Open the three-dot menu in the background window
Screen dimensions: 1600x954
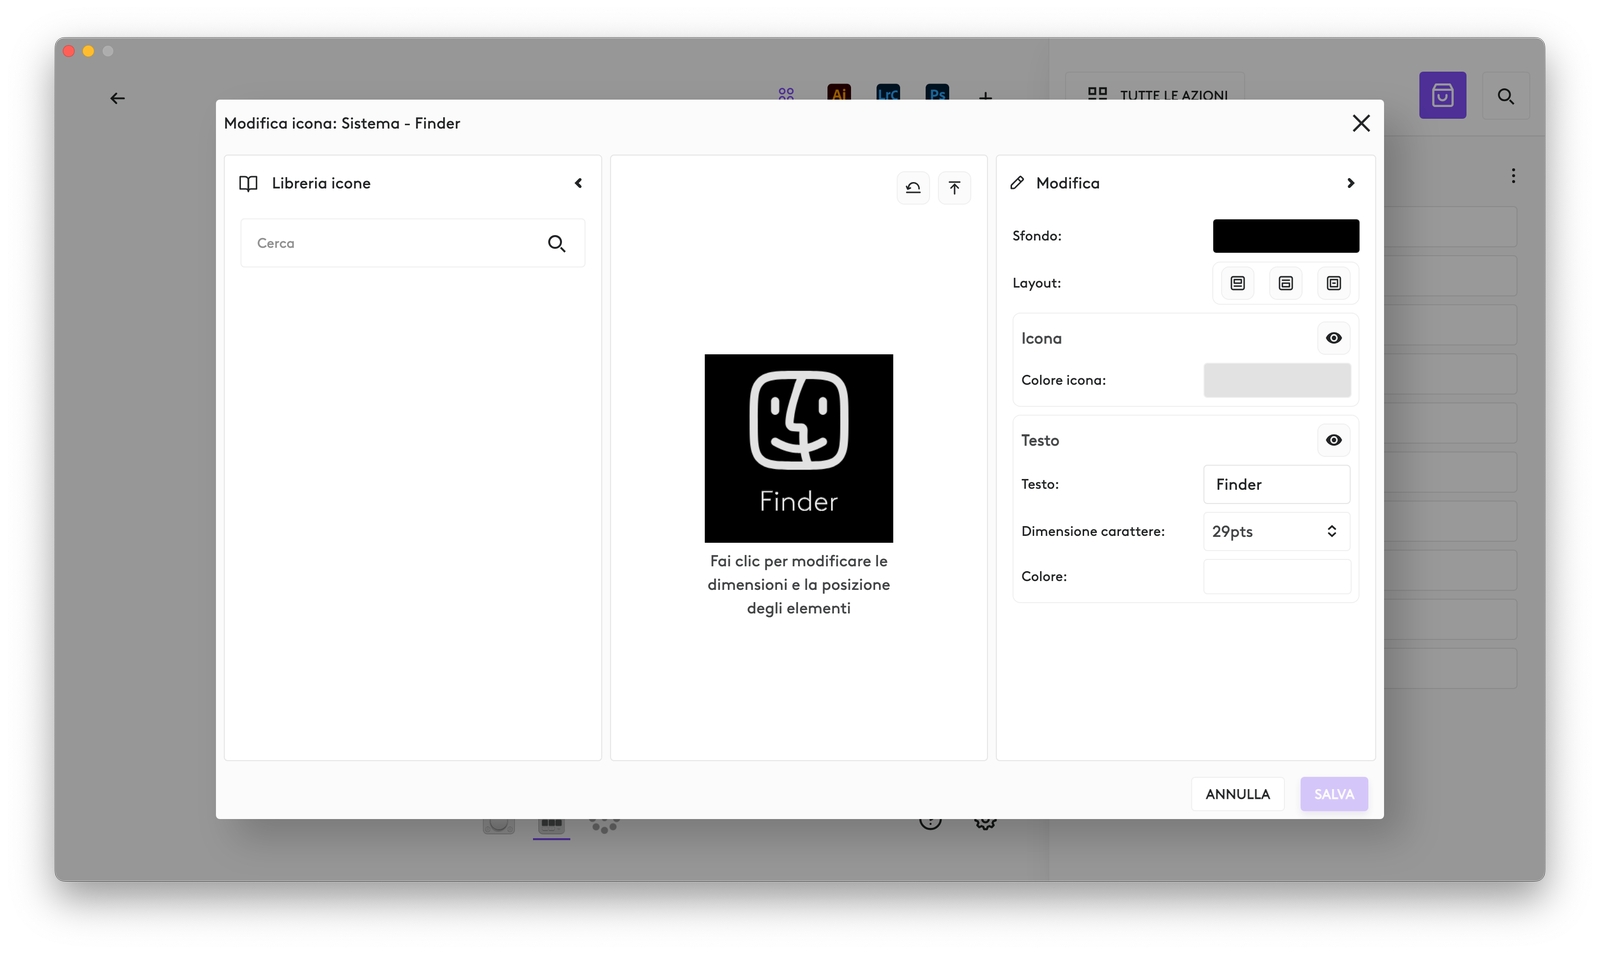1513,176
